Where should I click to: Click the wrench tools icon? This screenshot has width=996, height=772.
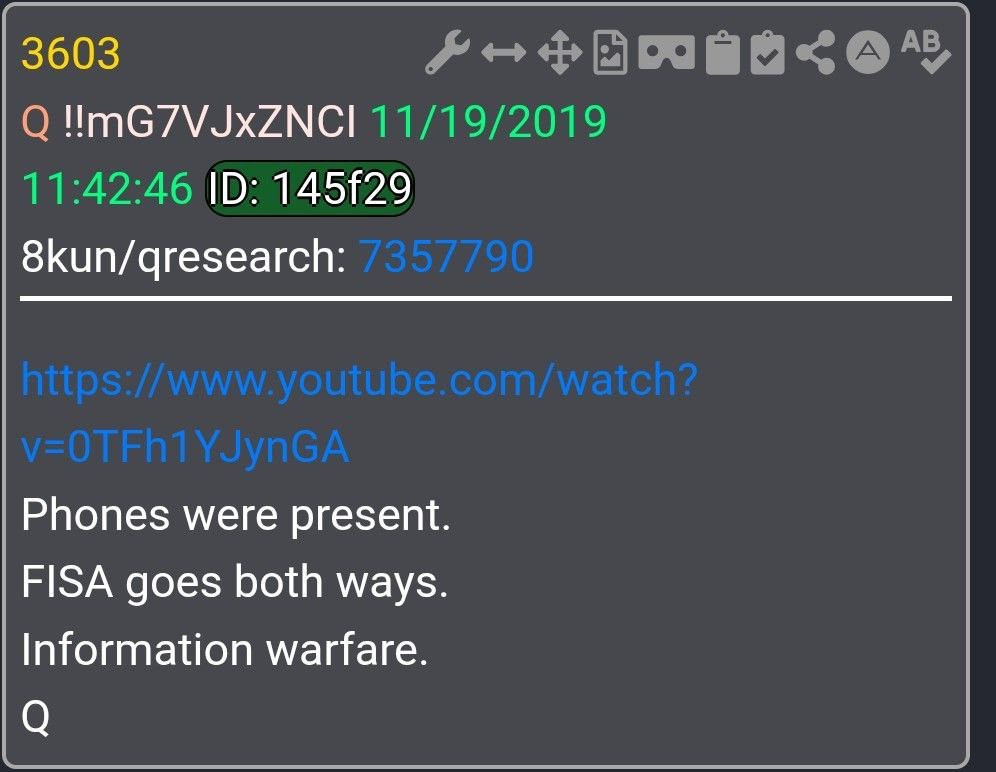(x=447, y=52)
